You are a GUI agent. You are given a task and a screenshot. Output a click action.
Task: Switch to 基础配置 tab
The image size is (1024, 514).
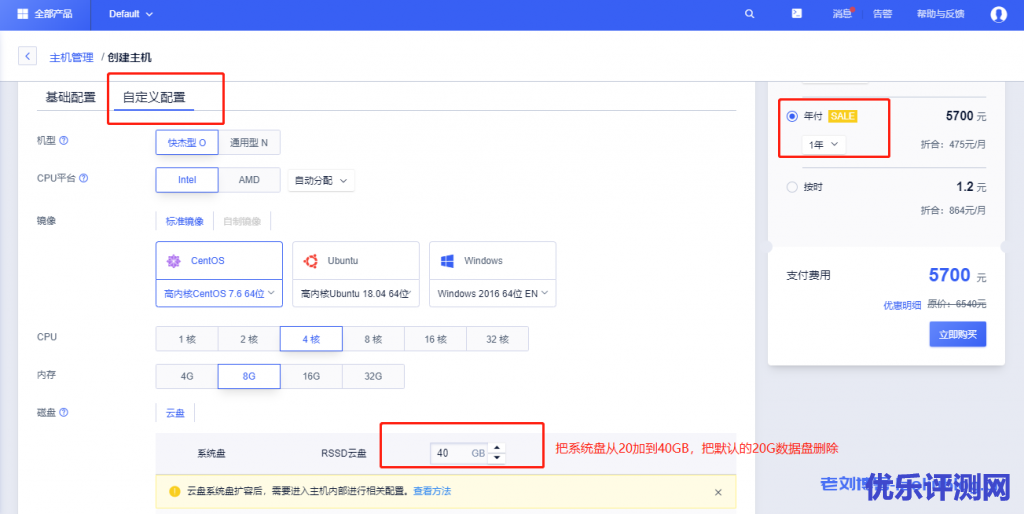coord(71,97)
